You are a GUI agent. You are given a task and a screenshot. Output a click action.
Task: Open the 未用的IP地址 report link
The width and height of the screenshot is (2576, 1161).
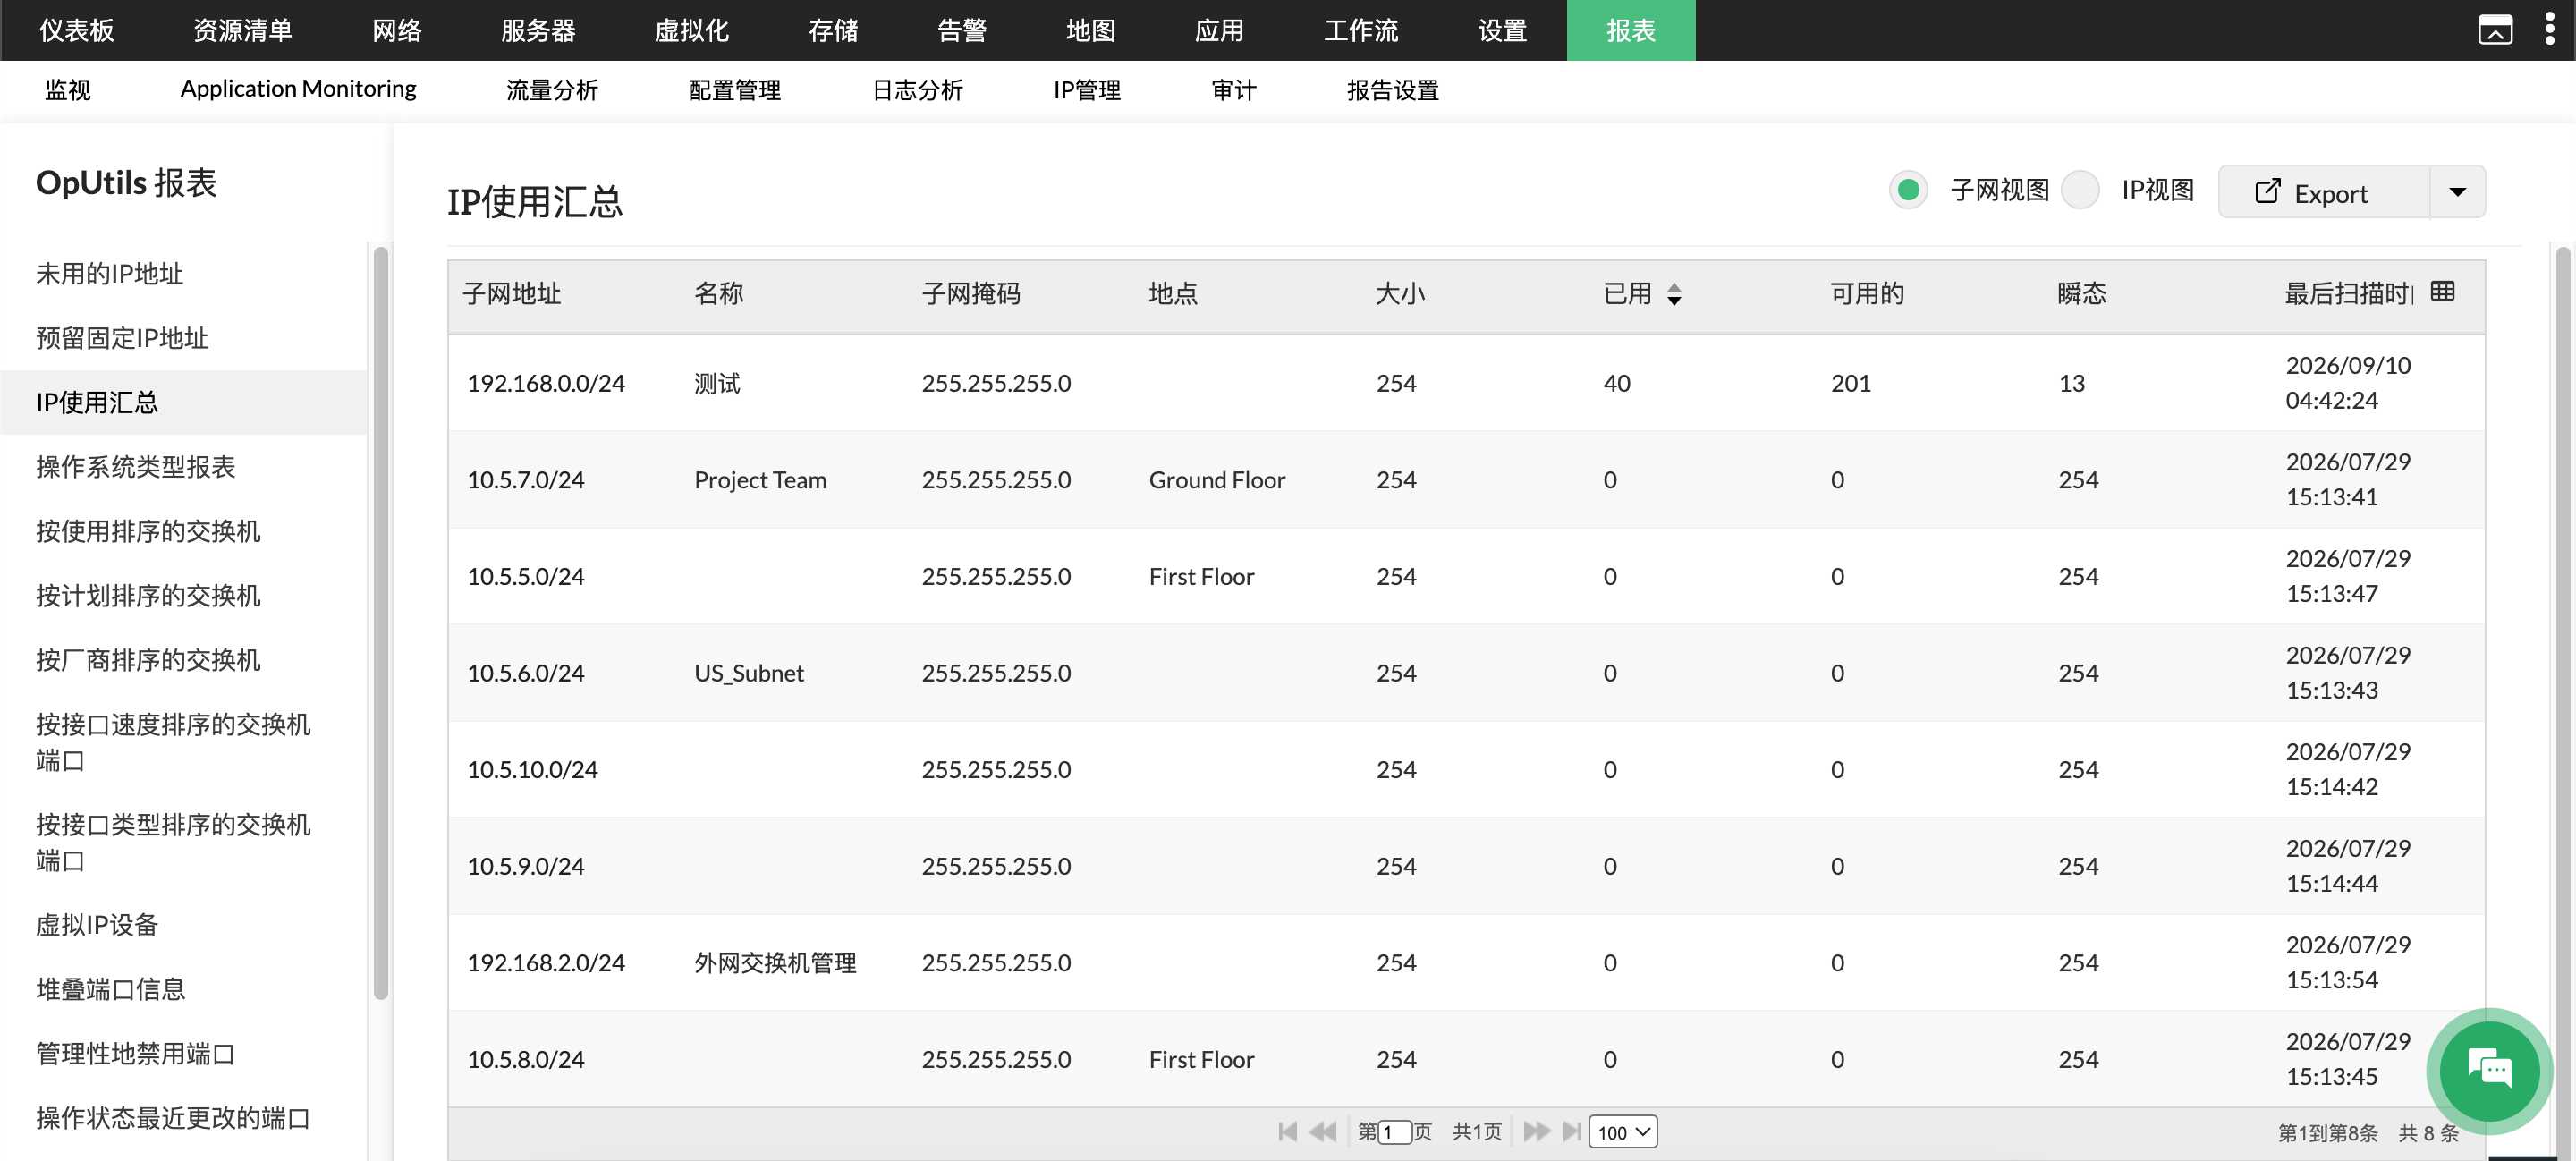pyautogui.click(x=110, y=273)
